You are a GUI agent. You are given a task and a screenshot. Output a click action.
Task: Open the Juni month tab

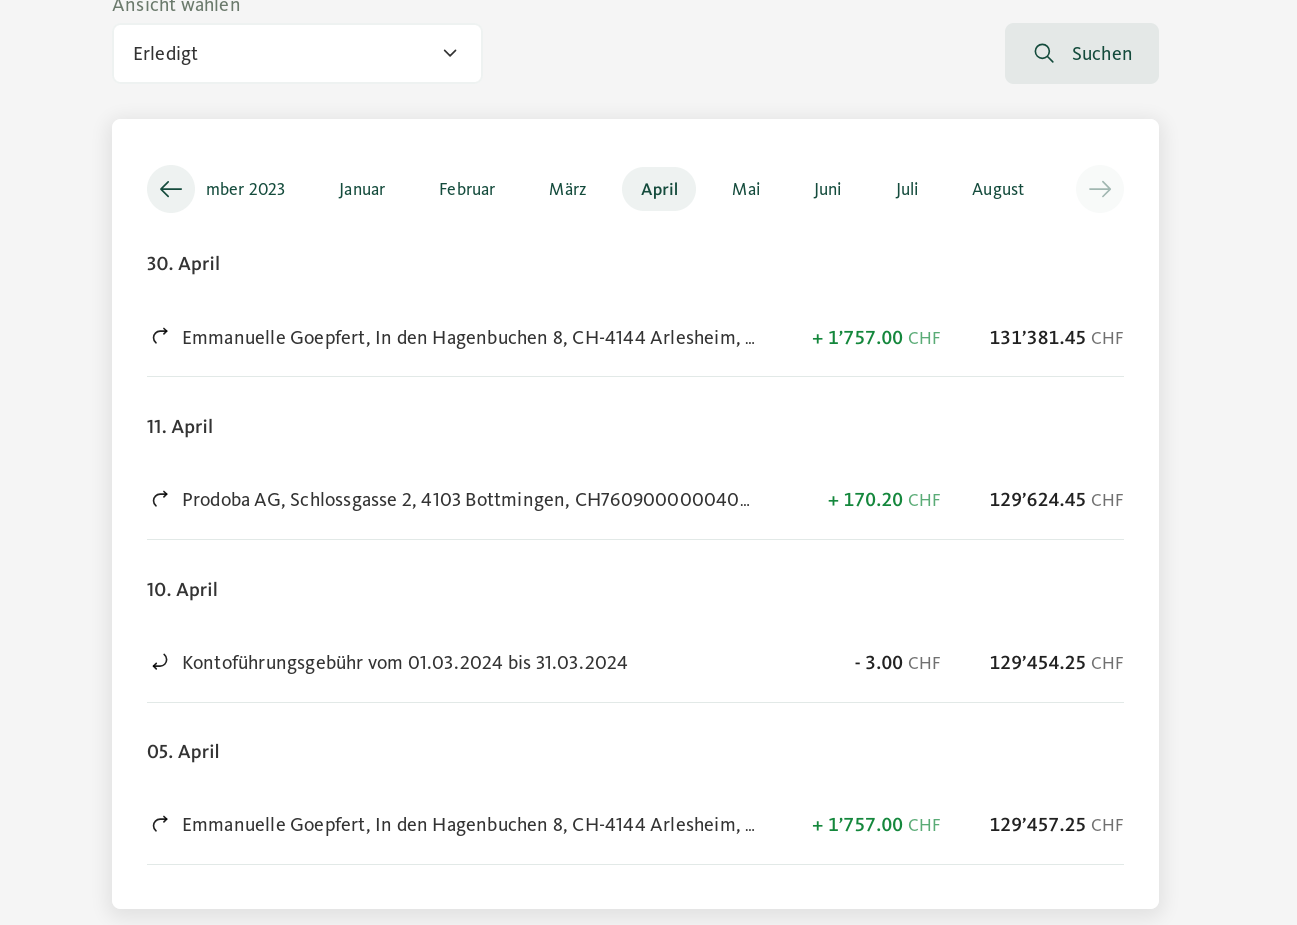pyautogui.click(x=828, y=189)
